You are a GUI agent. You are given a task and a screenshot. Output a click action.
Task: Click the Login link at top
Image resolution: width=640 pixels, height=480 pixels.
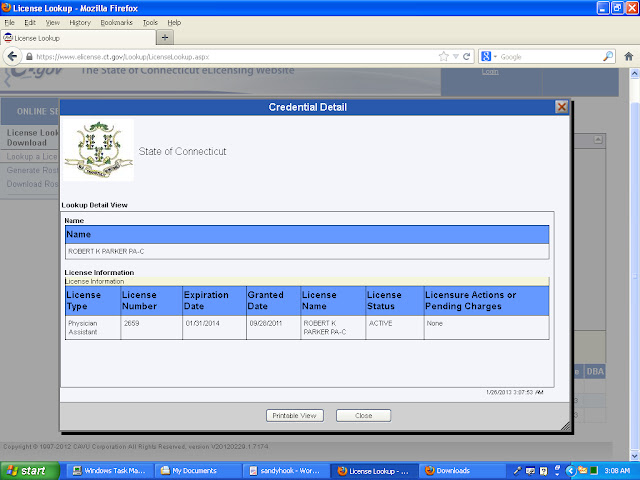click(x=490, y=71)
